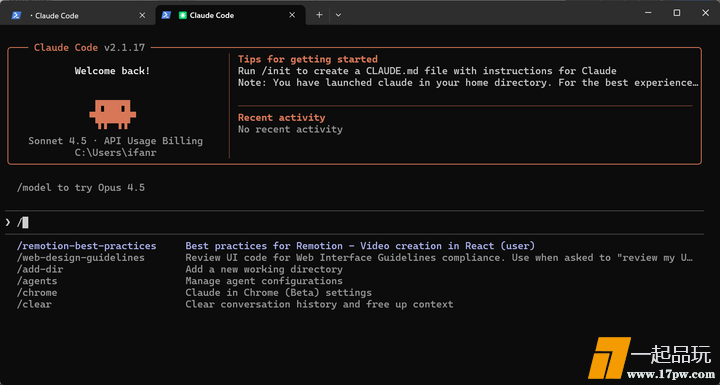Switch to the first Claude Code tab

[78, 16]
